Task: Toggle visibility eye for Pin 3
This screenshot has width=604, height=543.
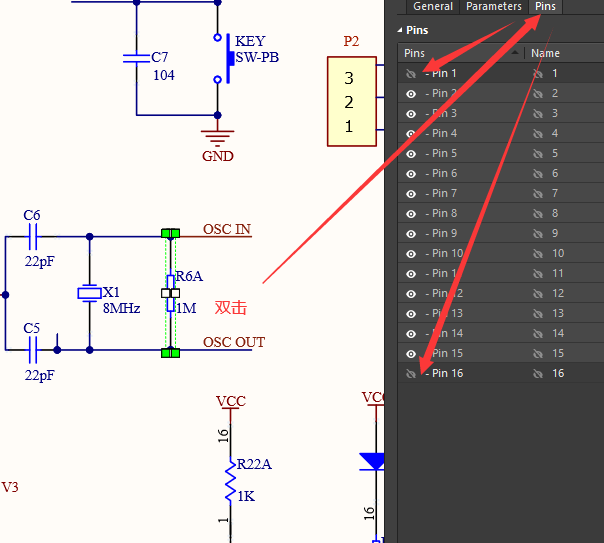Action: (411, 114)
